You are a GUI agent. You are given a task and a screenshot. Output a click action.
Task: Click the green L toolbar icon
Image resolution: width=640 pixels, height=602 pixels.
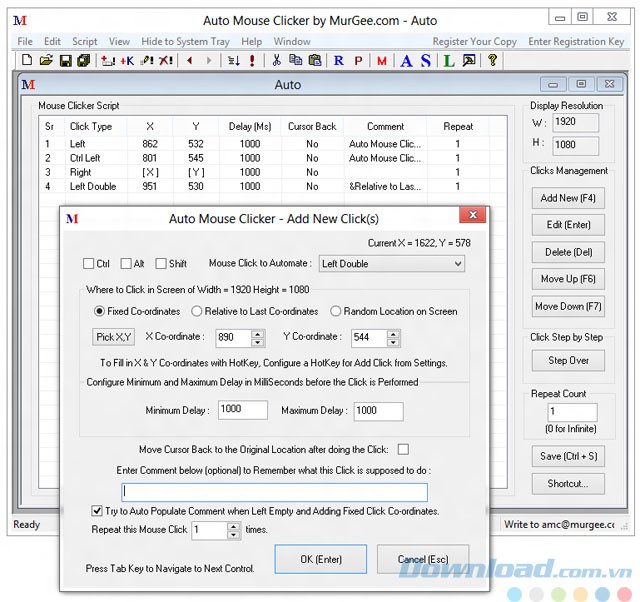click(449, 61)
